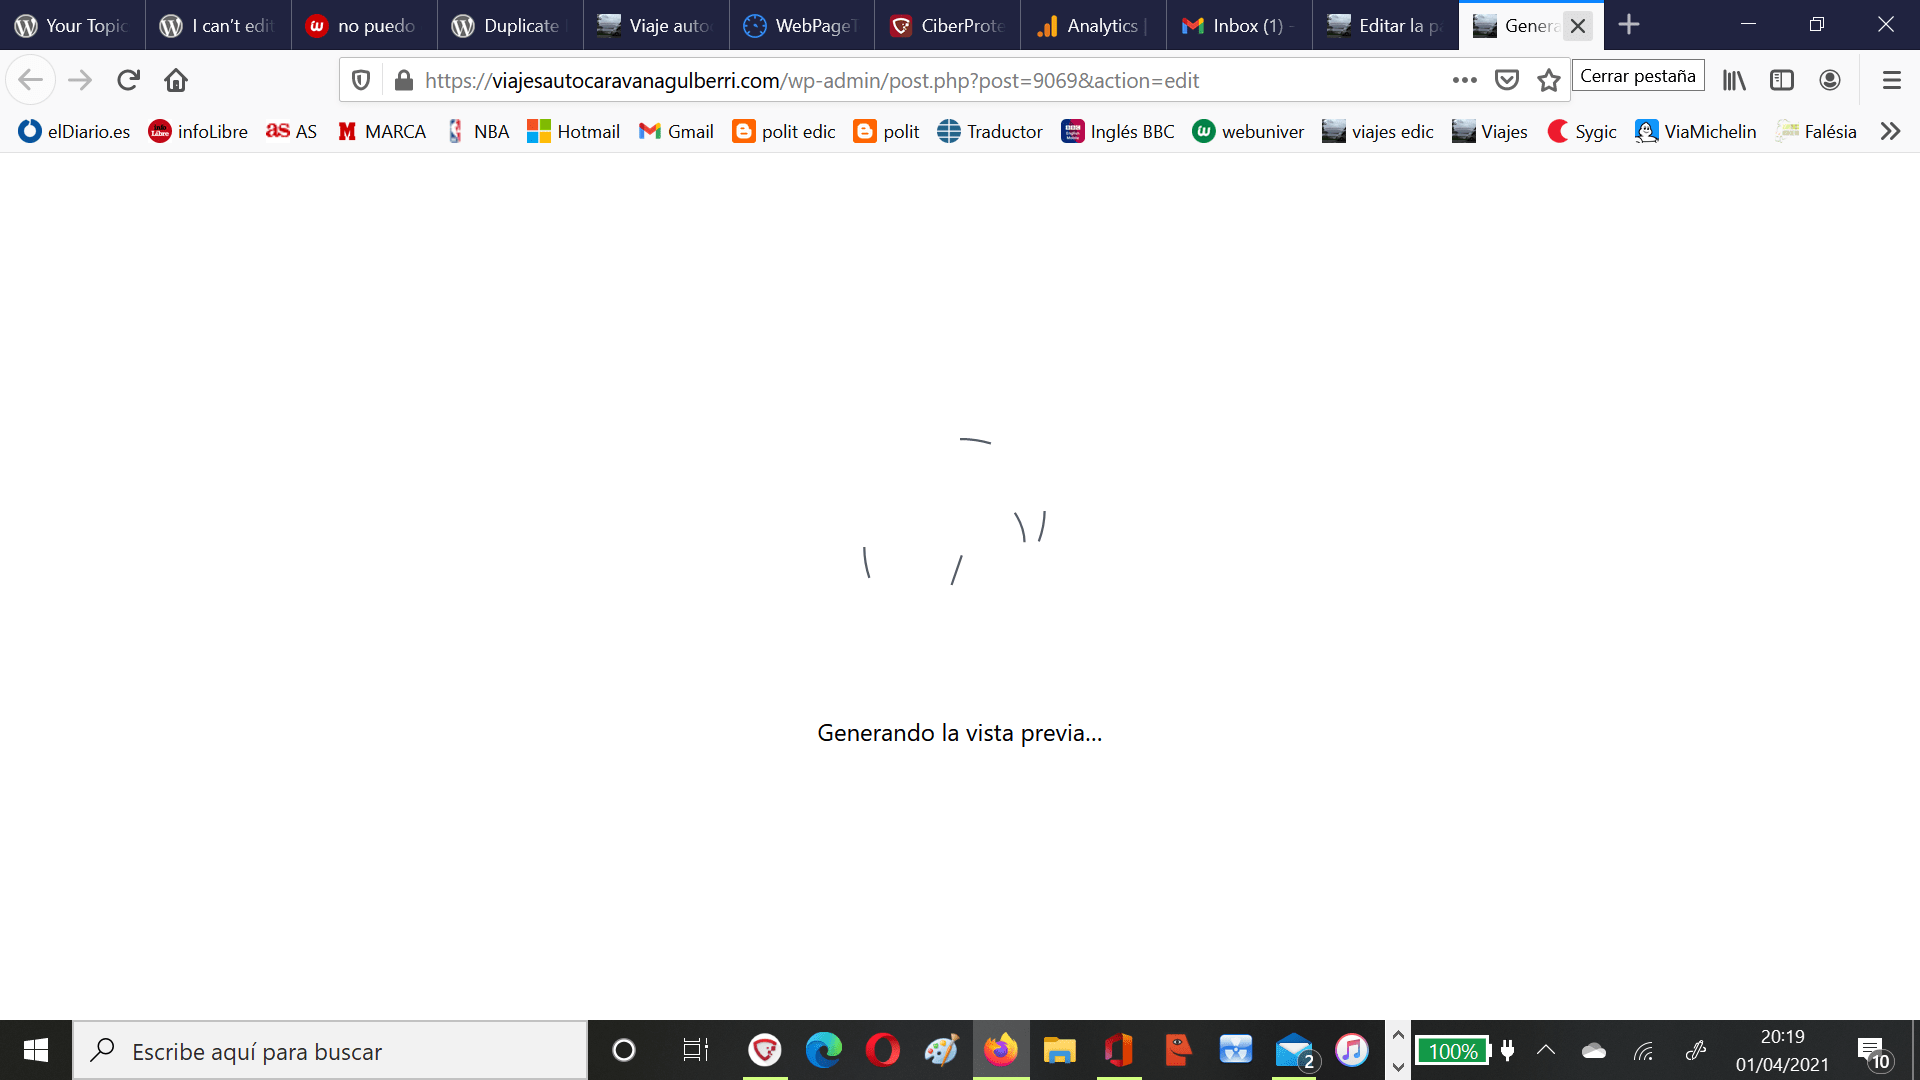View site security padlock information
Viewport: 1920px width, 1080px height.
pyautogui.click(x=404, y=80)
